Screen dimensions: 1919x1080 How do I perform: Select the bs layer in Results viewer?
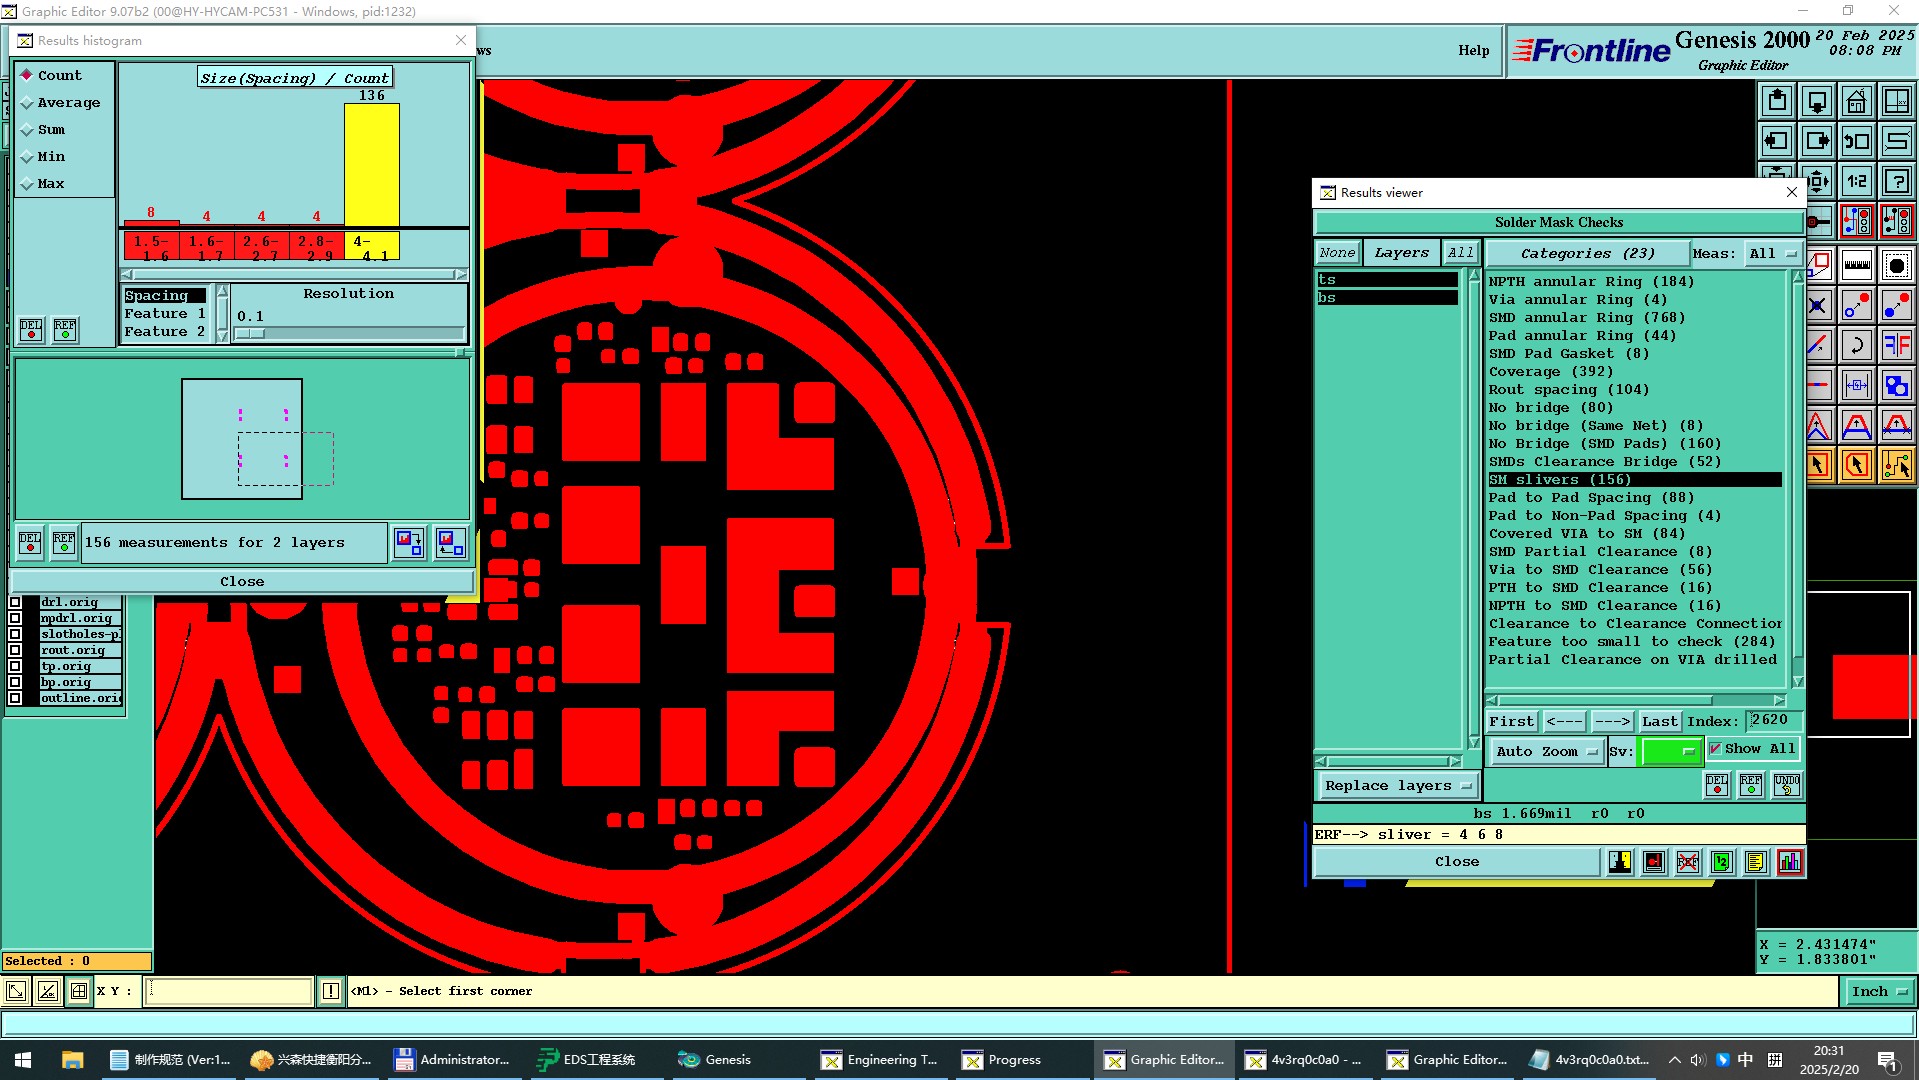(x=1387, y=297)
